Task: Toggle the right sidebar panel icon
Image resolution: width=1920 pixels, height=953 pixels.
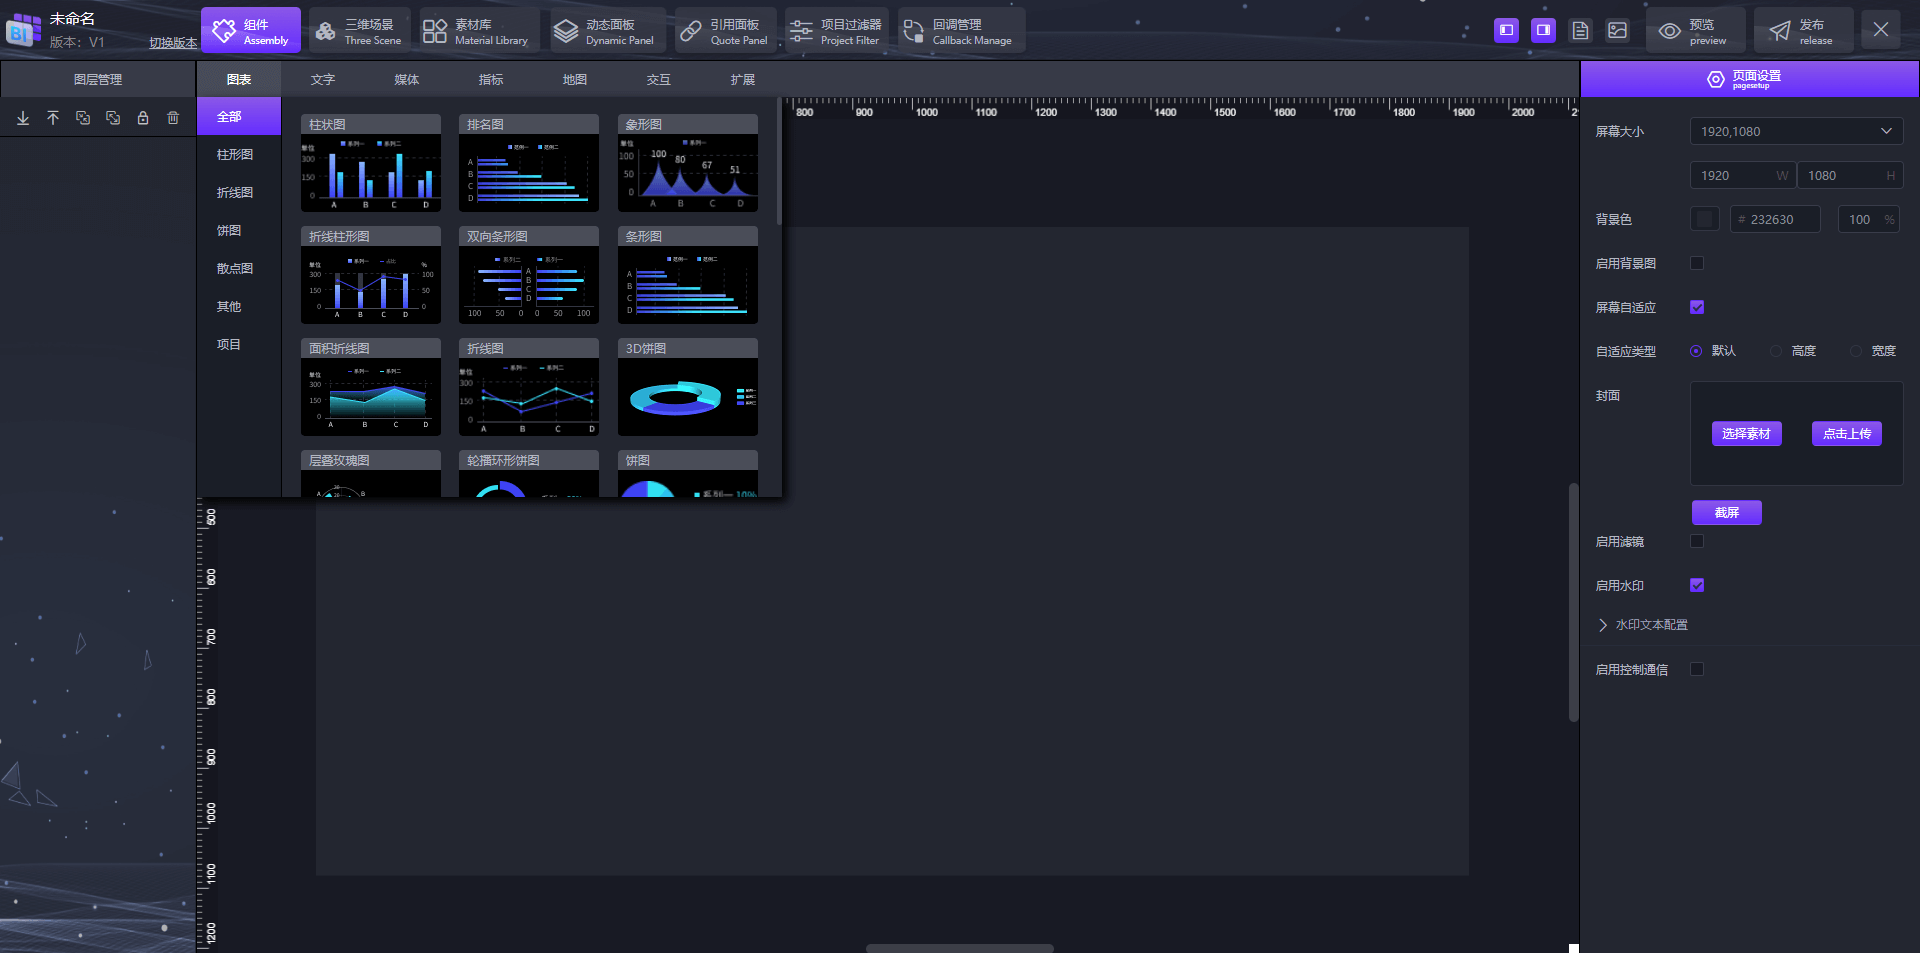Action: (1543, 30)
